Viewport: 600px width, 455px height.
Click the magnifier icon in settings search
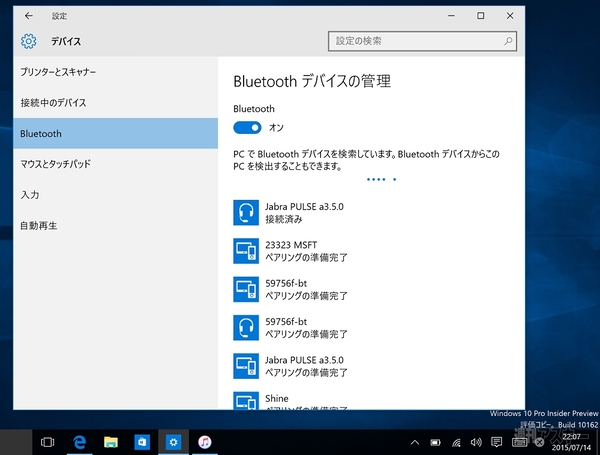click(508, 41)
